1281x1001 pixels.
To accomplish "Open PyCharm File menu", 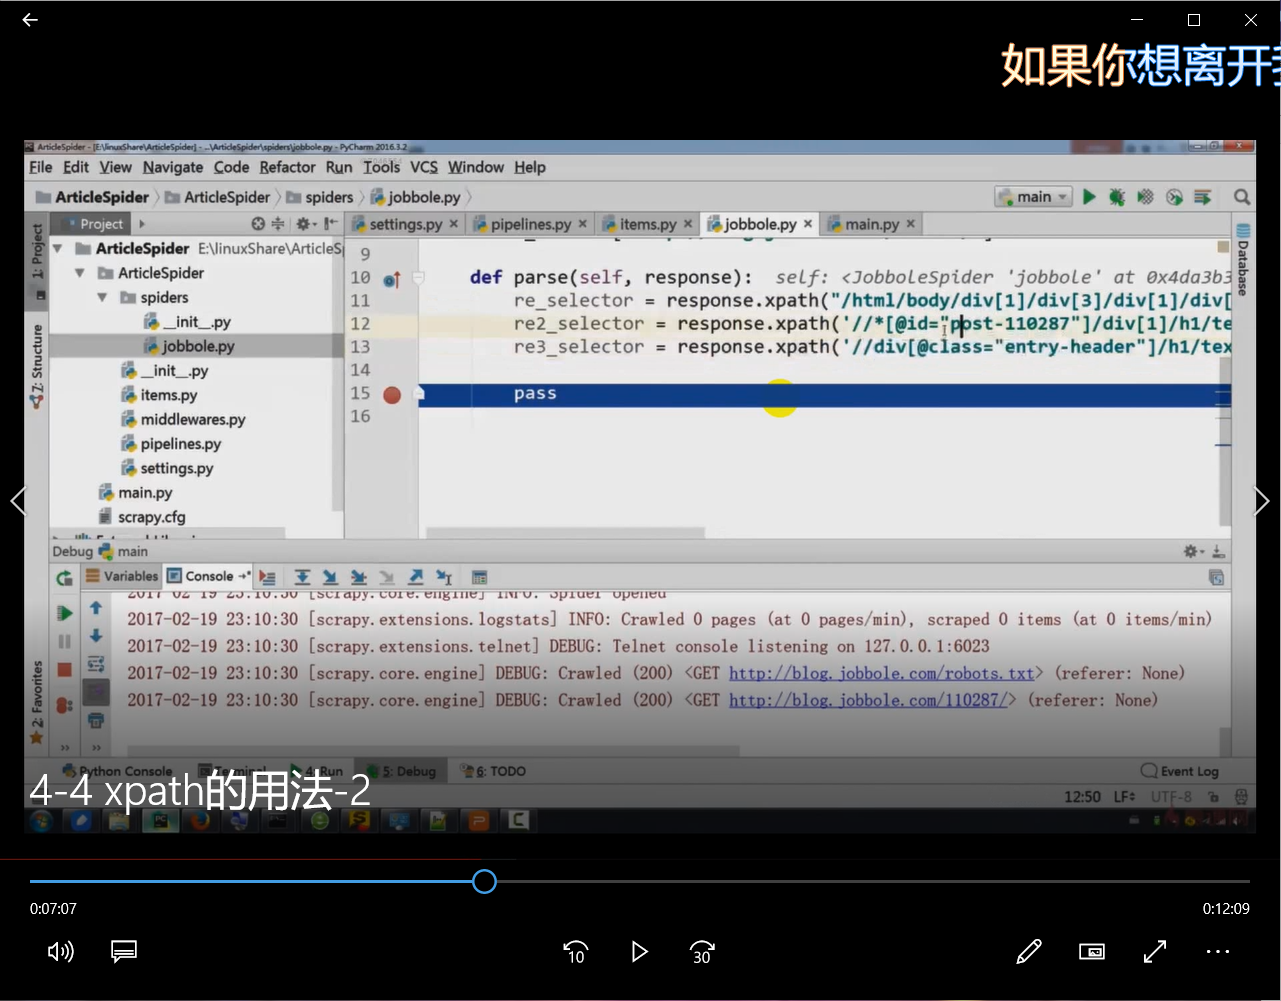I will 41,167.
